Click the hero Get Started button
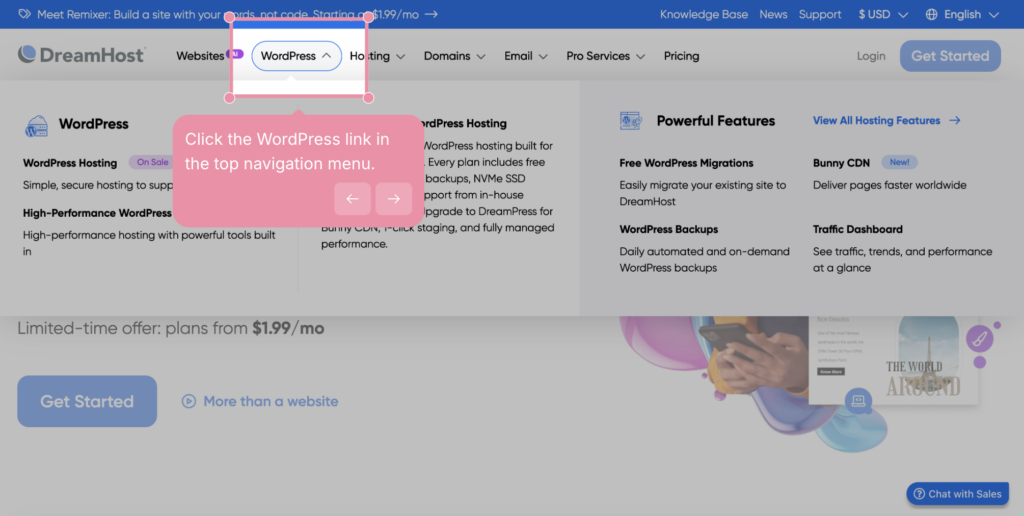The height and width of the screenshot is (516, 1024). (x=87, y=401)
